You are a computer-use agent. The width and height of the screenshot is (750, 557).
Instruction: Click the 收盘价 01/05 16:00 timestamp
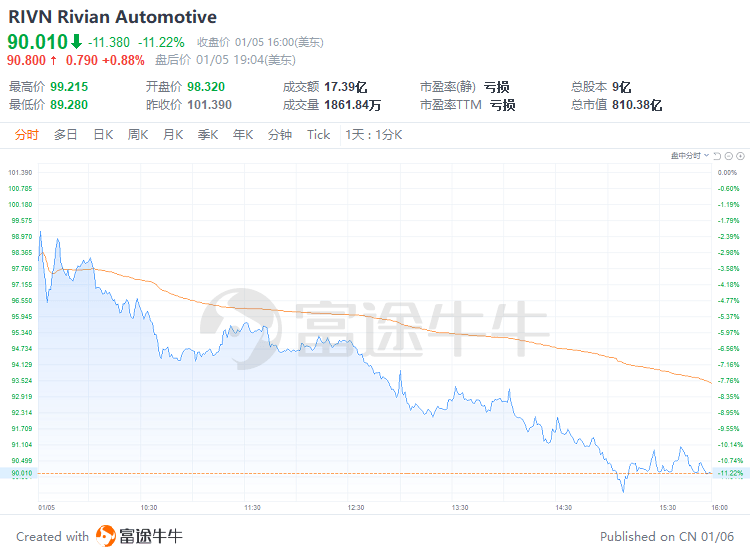(x=260, y=43)
